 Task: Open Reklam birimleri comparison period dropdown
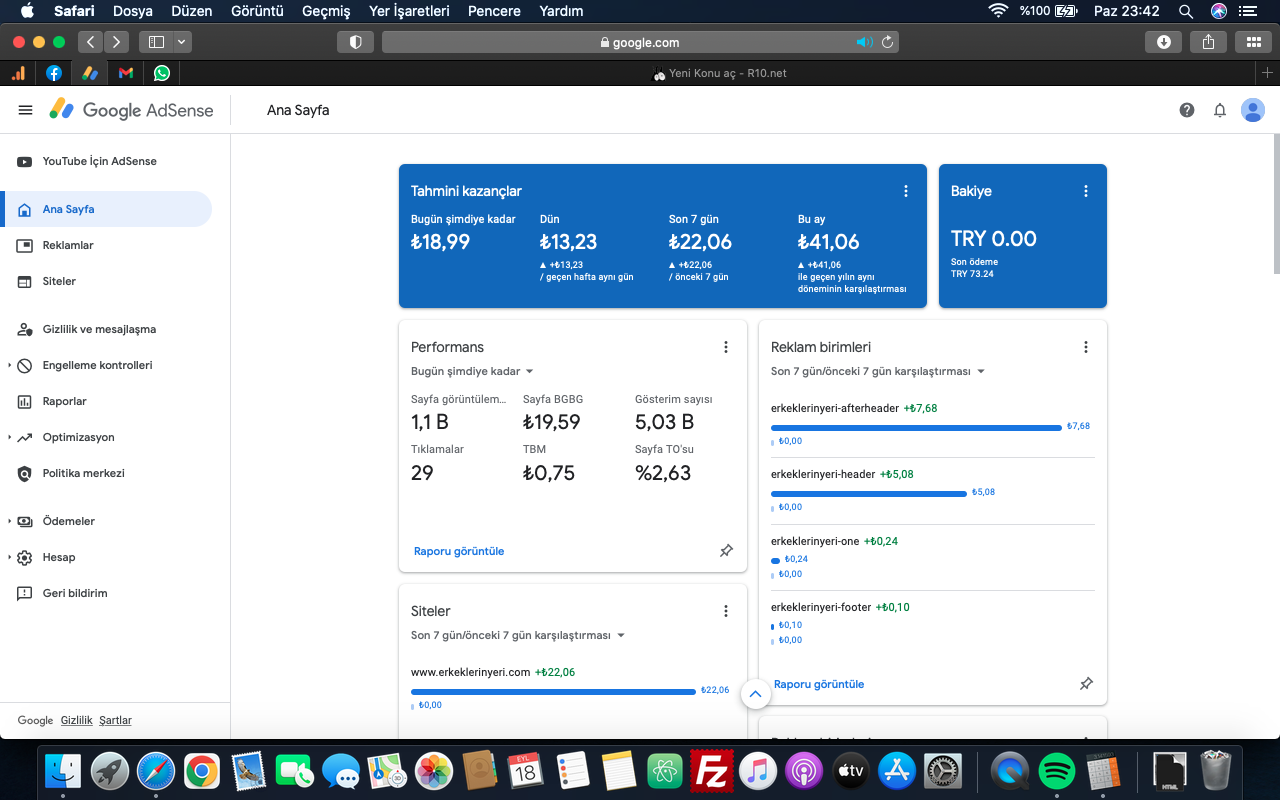[878, 371]
